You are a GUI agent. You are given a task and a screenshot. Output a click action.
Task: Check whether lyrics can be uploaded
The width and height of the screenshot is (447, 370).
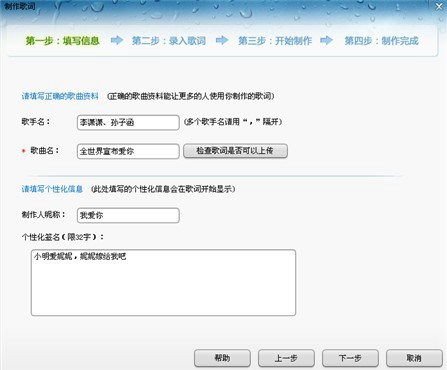click(x=235, y=151)
